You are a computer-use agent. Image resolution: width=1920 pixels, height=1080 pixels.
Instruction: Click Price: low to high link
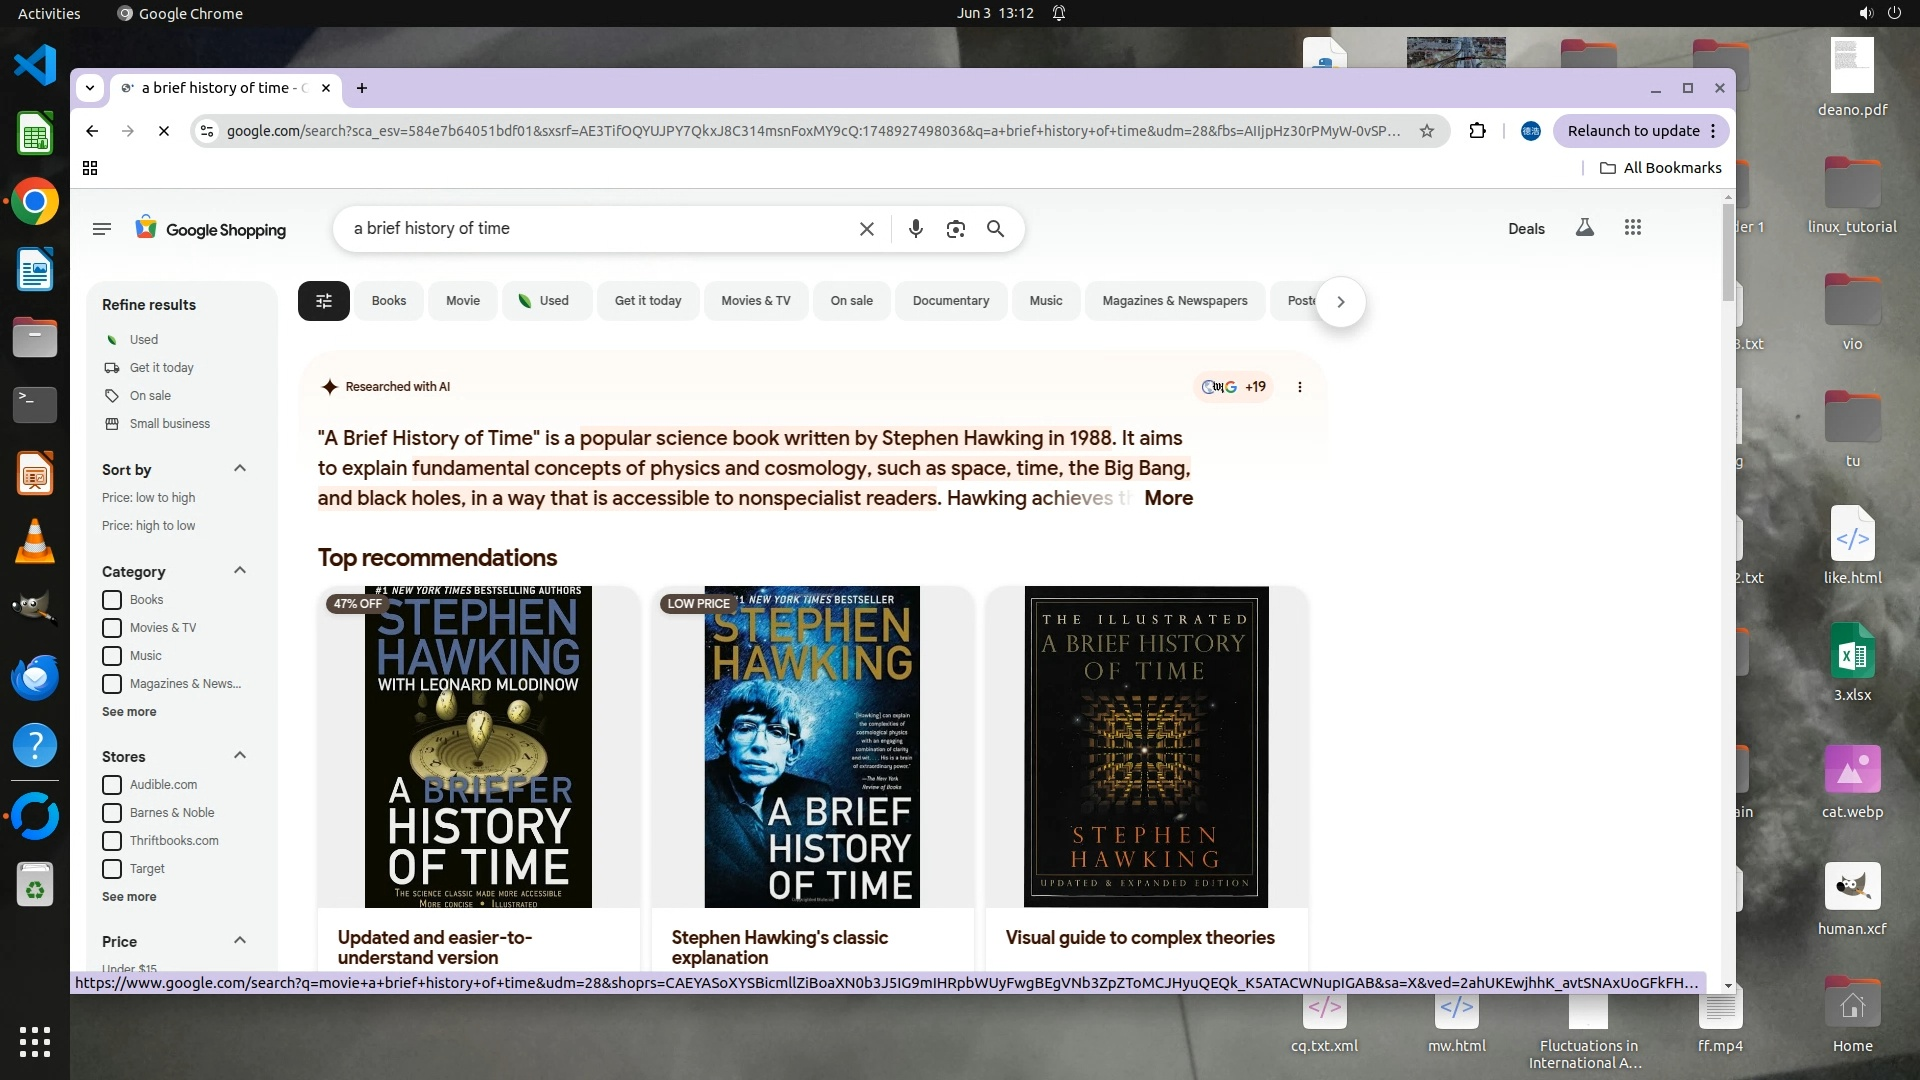(x=148, y=498)
